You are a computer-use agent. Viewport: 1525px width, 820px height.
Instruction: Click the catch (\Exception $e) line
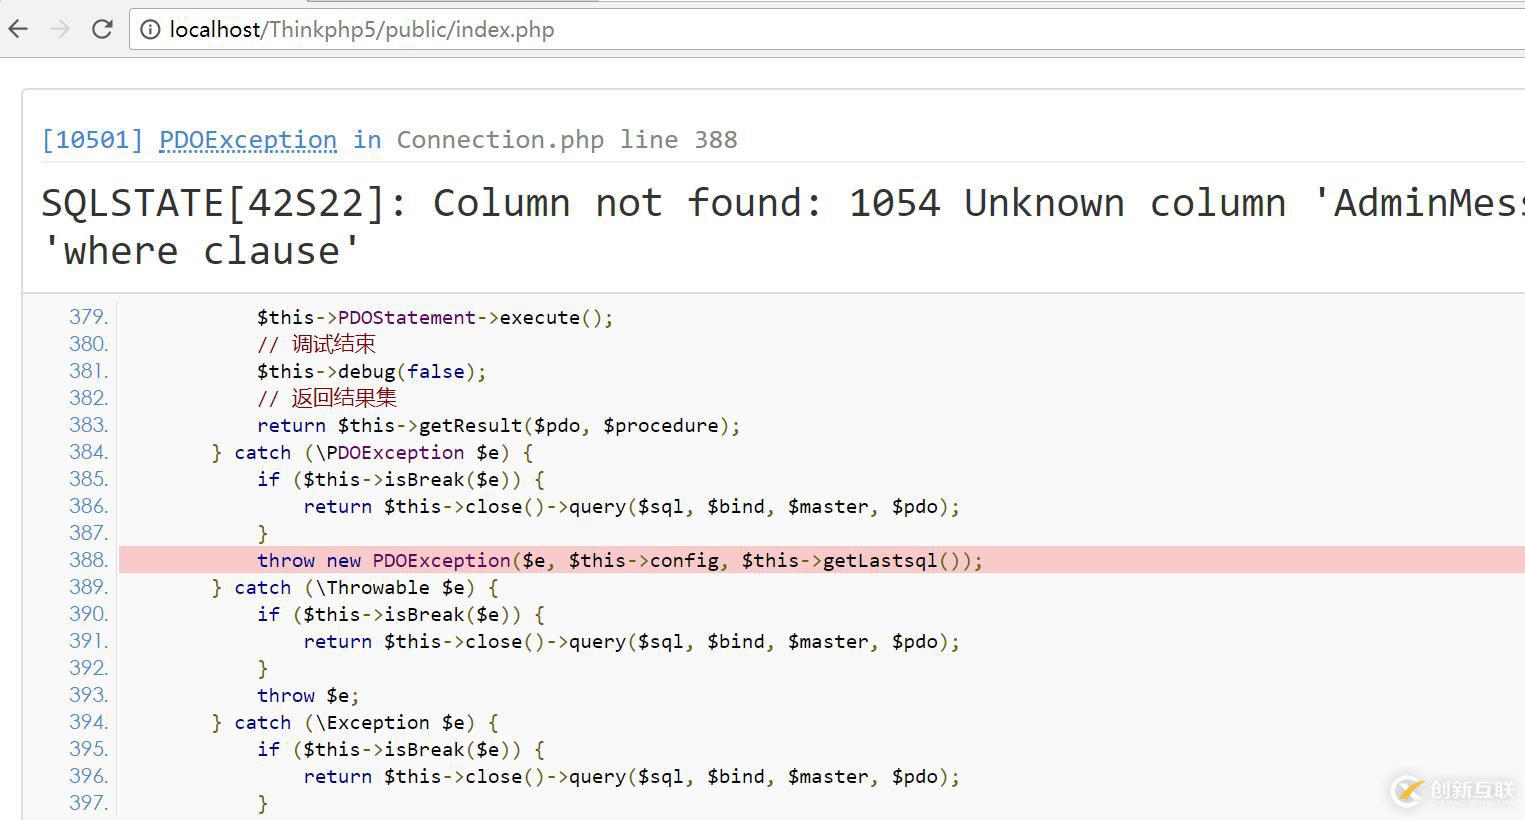354,723
